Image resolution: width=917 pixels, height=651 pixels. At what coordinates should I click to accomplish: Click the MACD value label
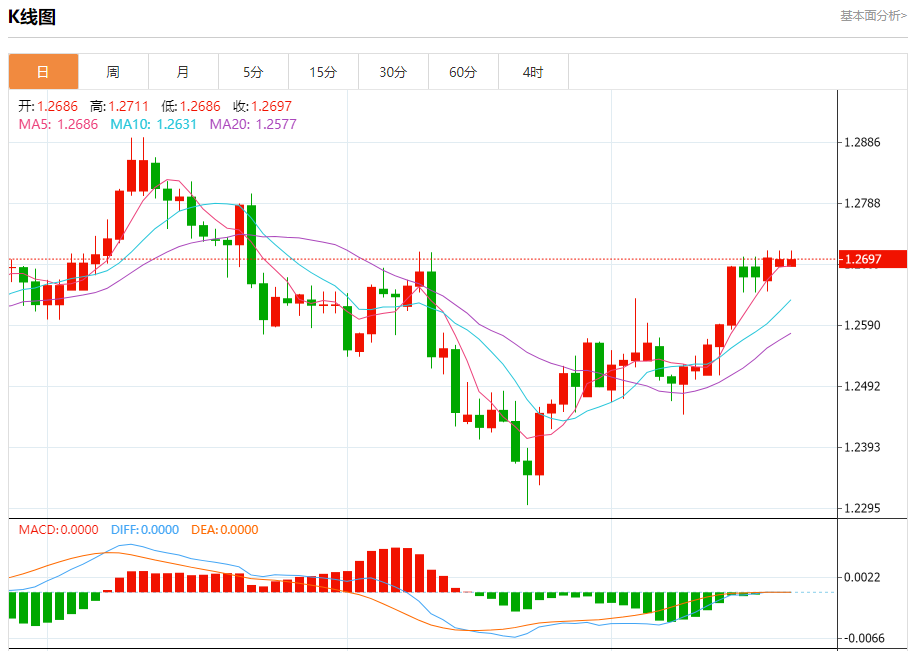58,530
